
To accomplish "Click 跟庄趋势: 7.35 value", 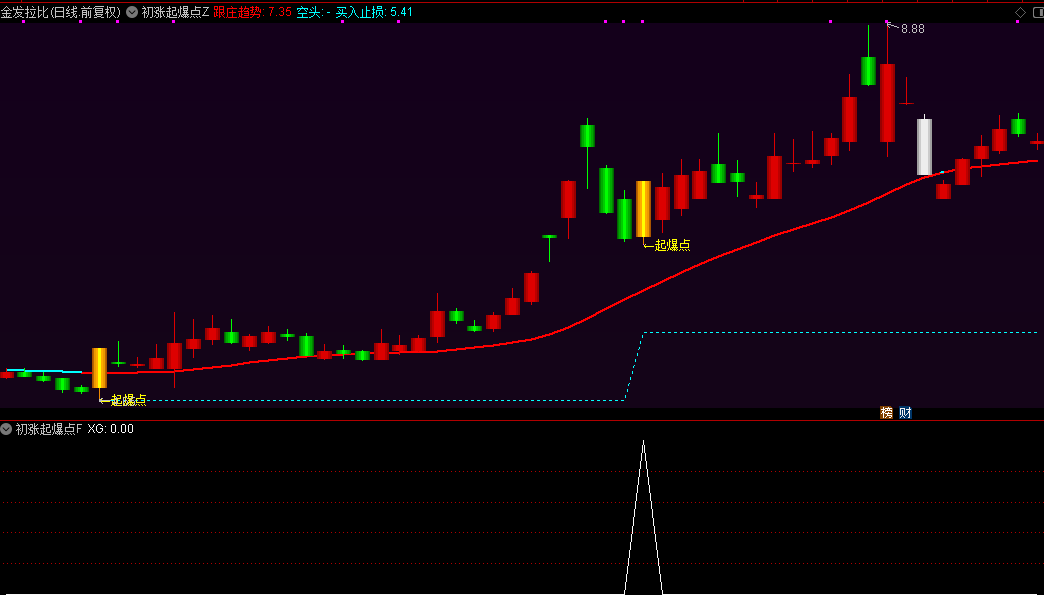I will (x=252, y=12).
